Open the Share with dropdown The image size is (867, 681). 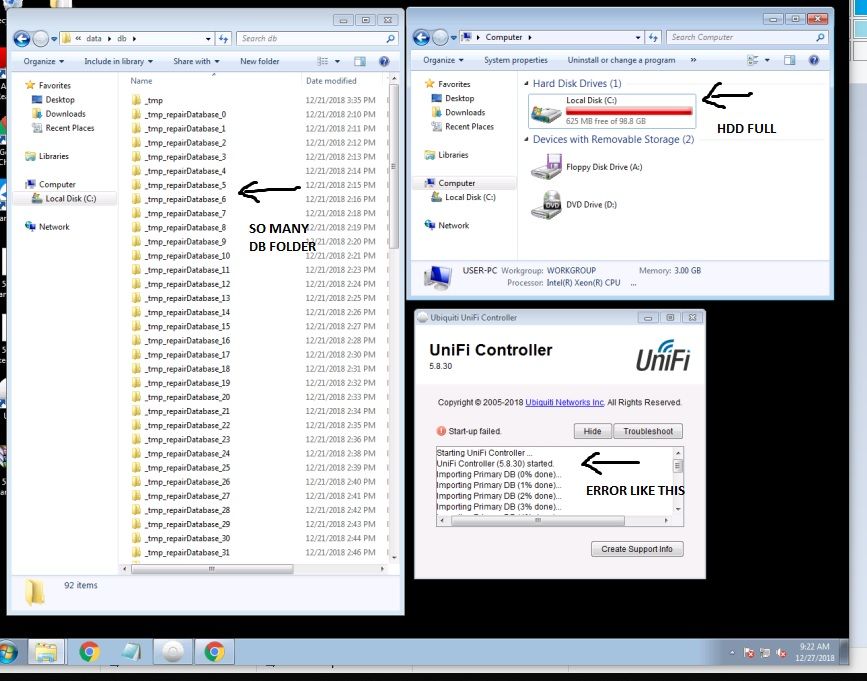(195, 61)
